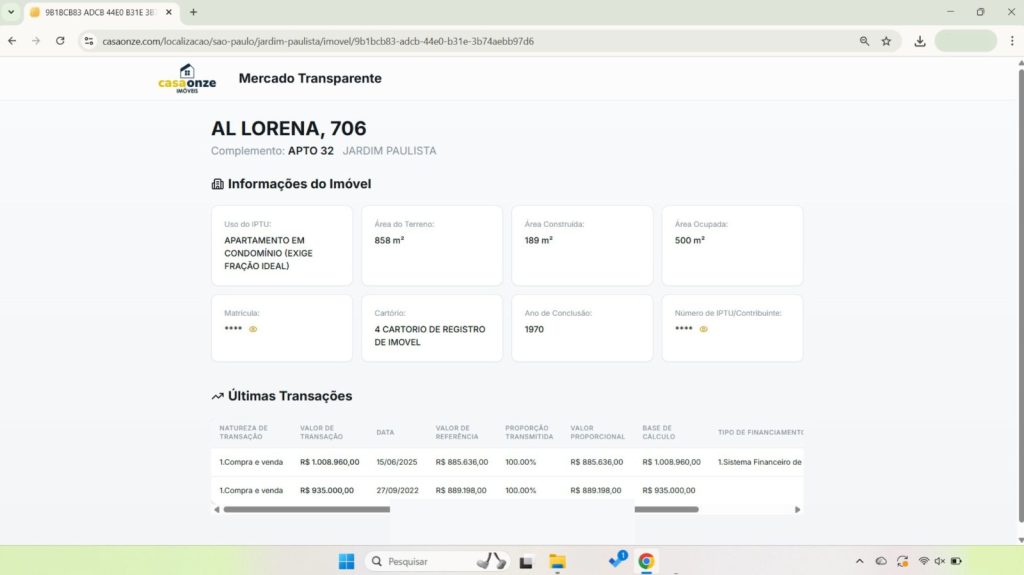Expand the tab search dropdown arrow
Viewport: 1024px width, 575px height.
coord(10,12)
